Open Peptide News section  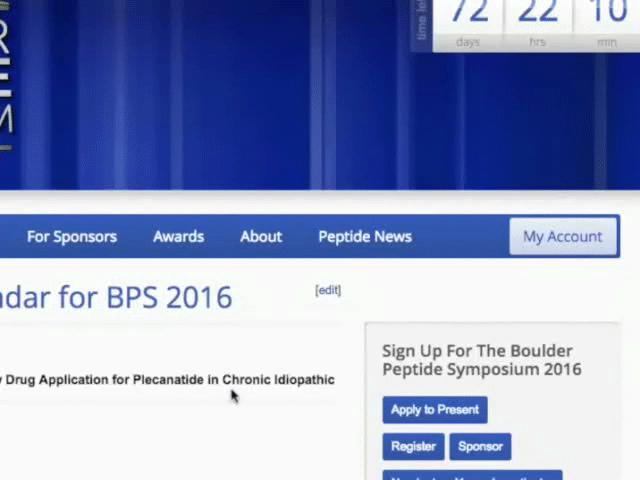pyautogui.click(x=365, y=237)
